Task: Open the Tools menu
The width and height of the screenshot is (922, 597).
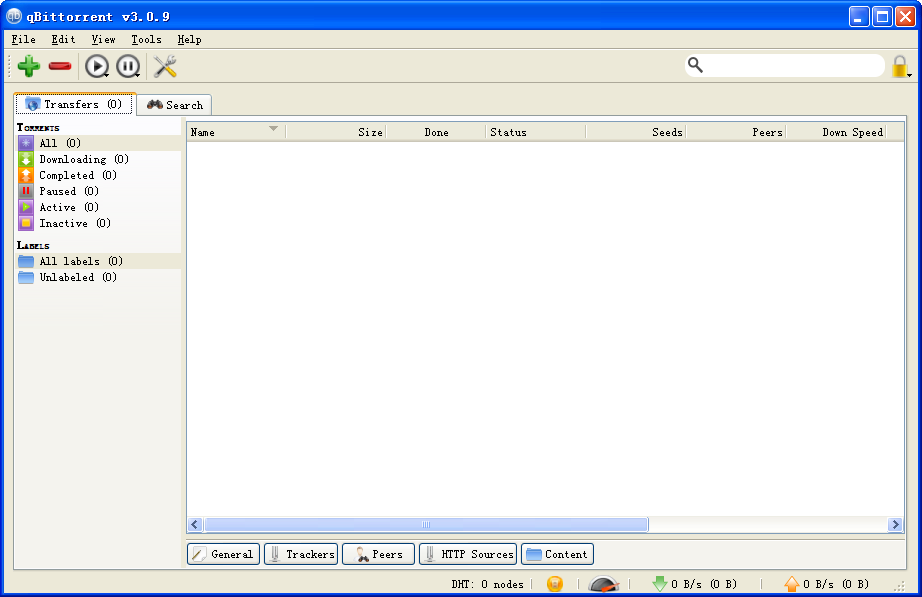Action: pyautogui.click(x=146, y=39)
